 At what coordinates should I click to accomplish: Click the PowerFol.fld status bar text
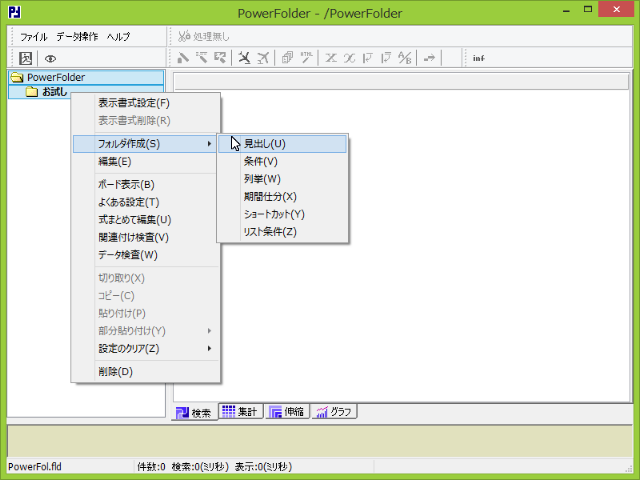coord(35,467)
